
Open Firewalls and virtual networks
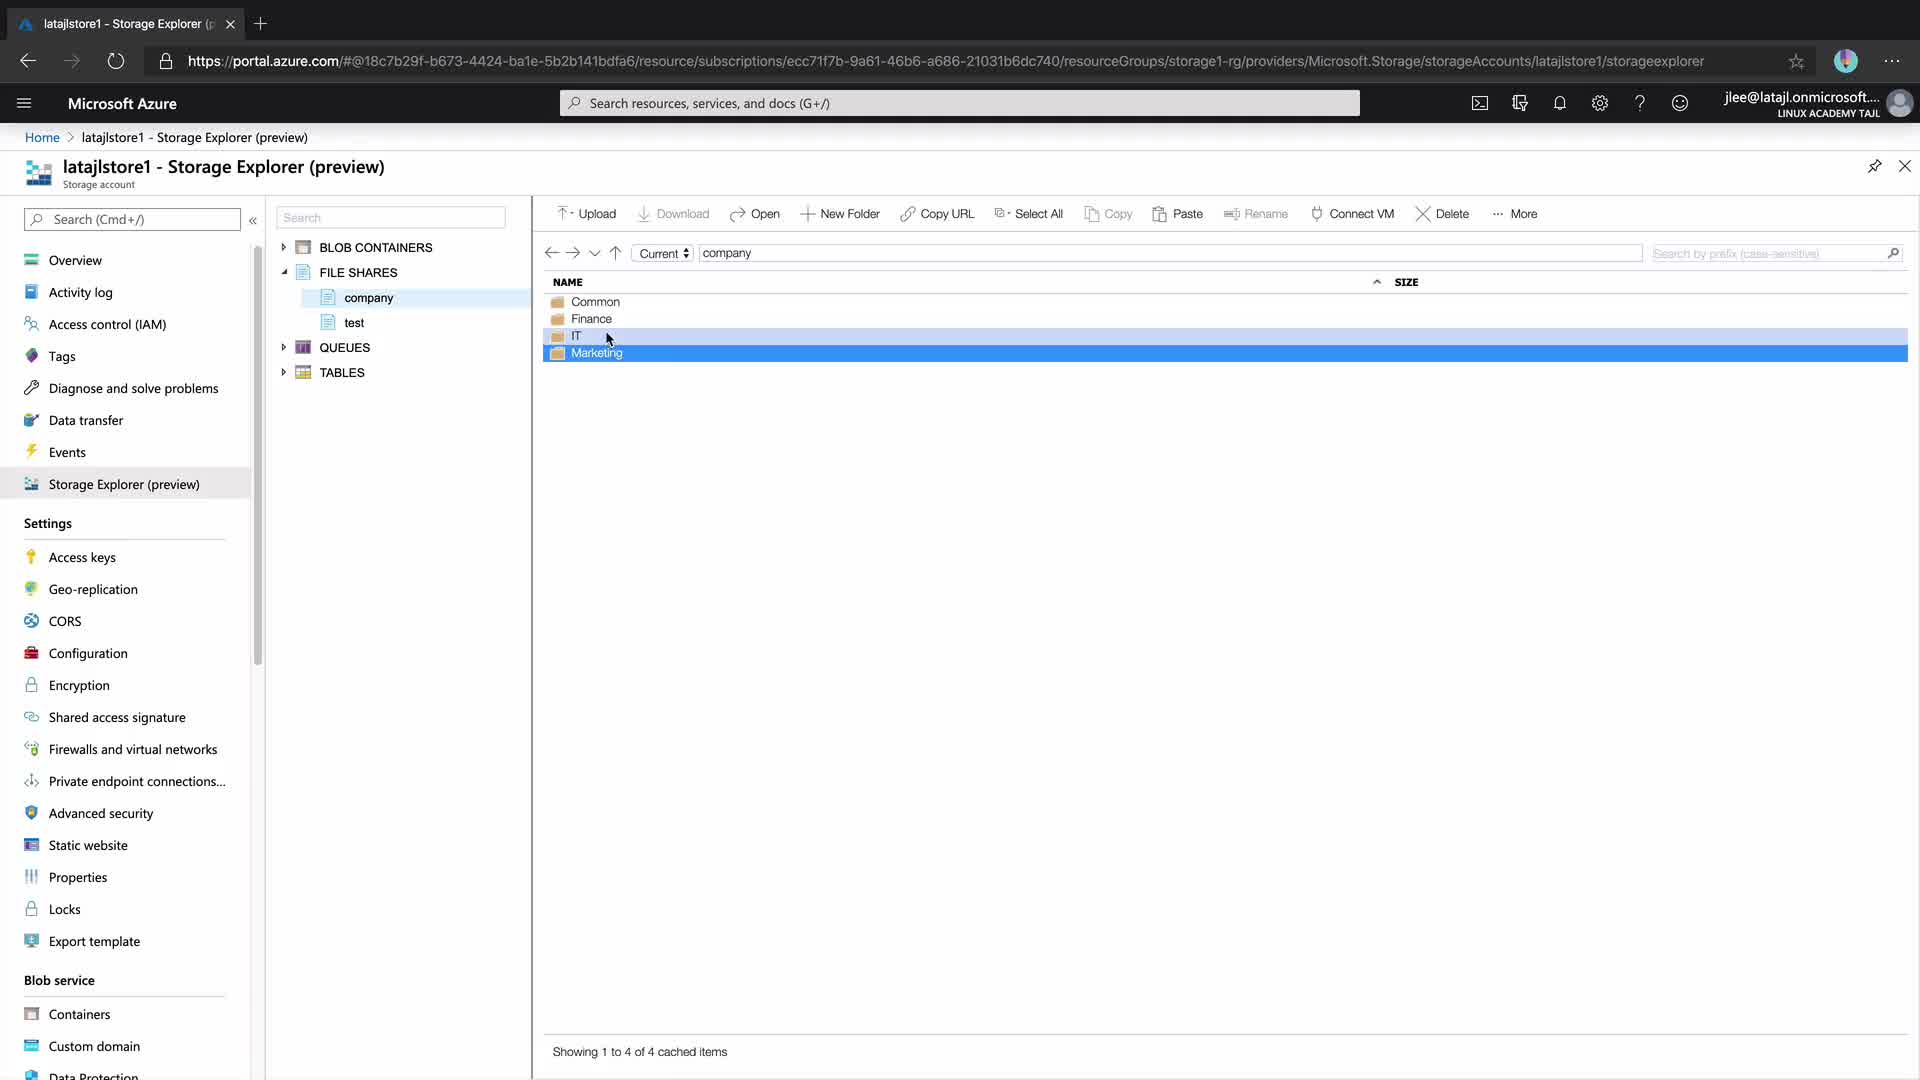click(x=132, y=749)
